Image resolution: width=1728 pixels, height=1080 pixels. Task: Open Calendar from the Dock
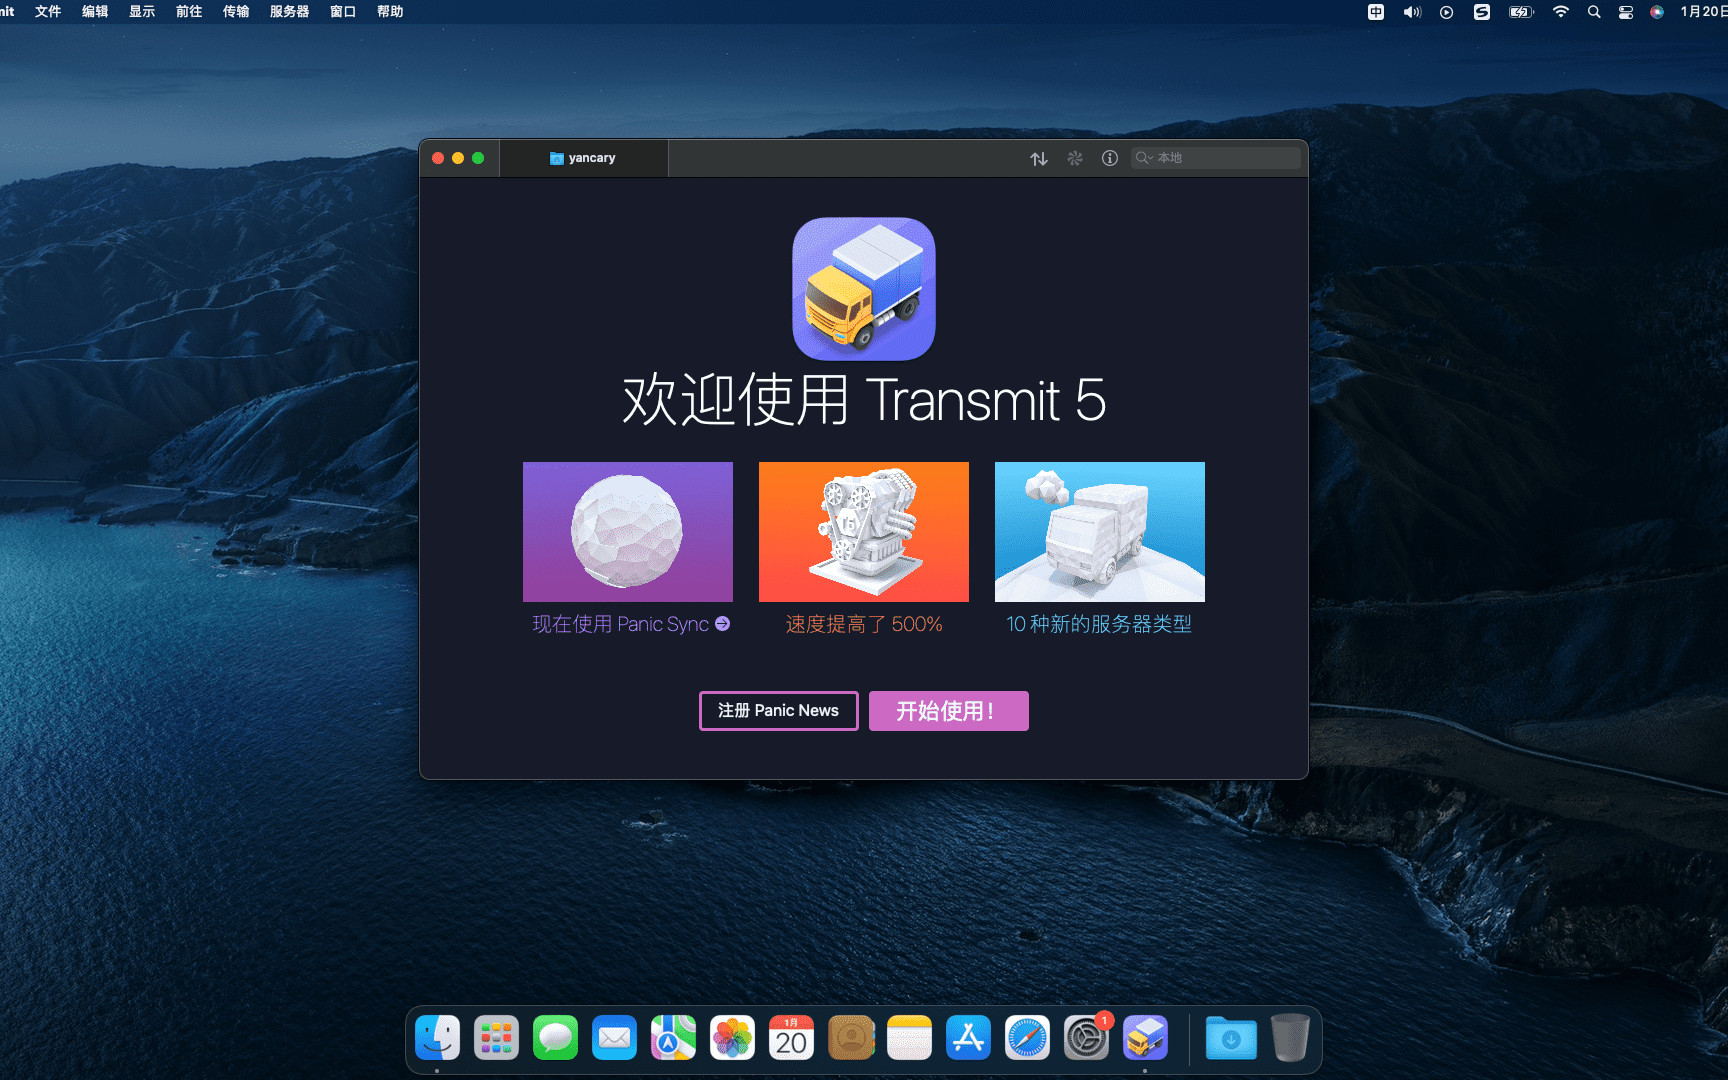(791, 1038)
